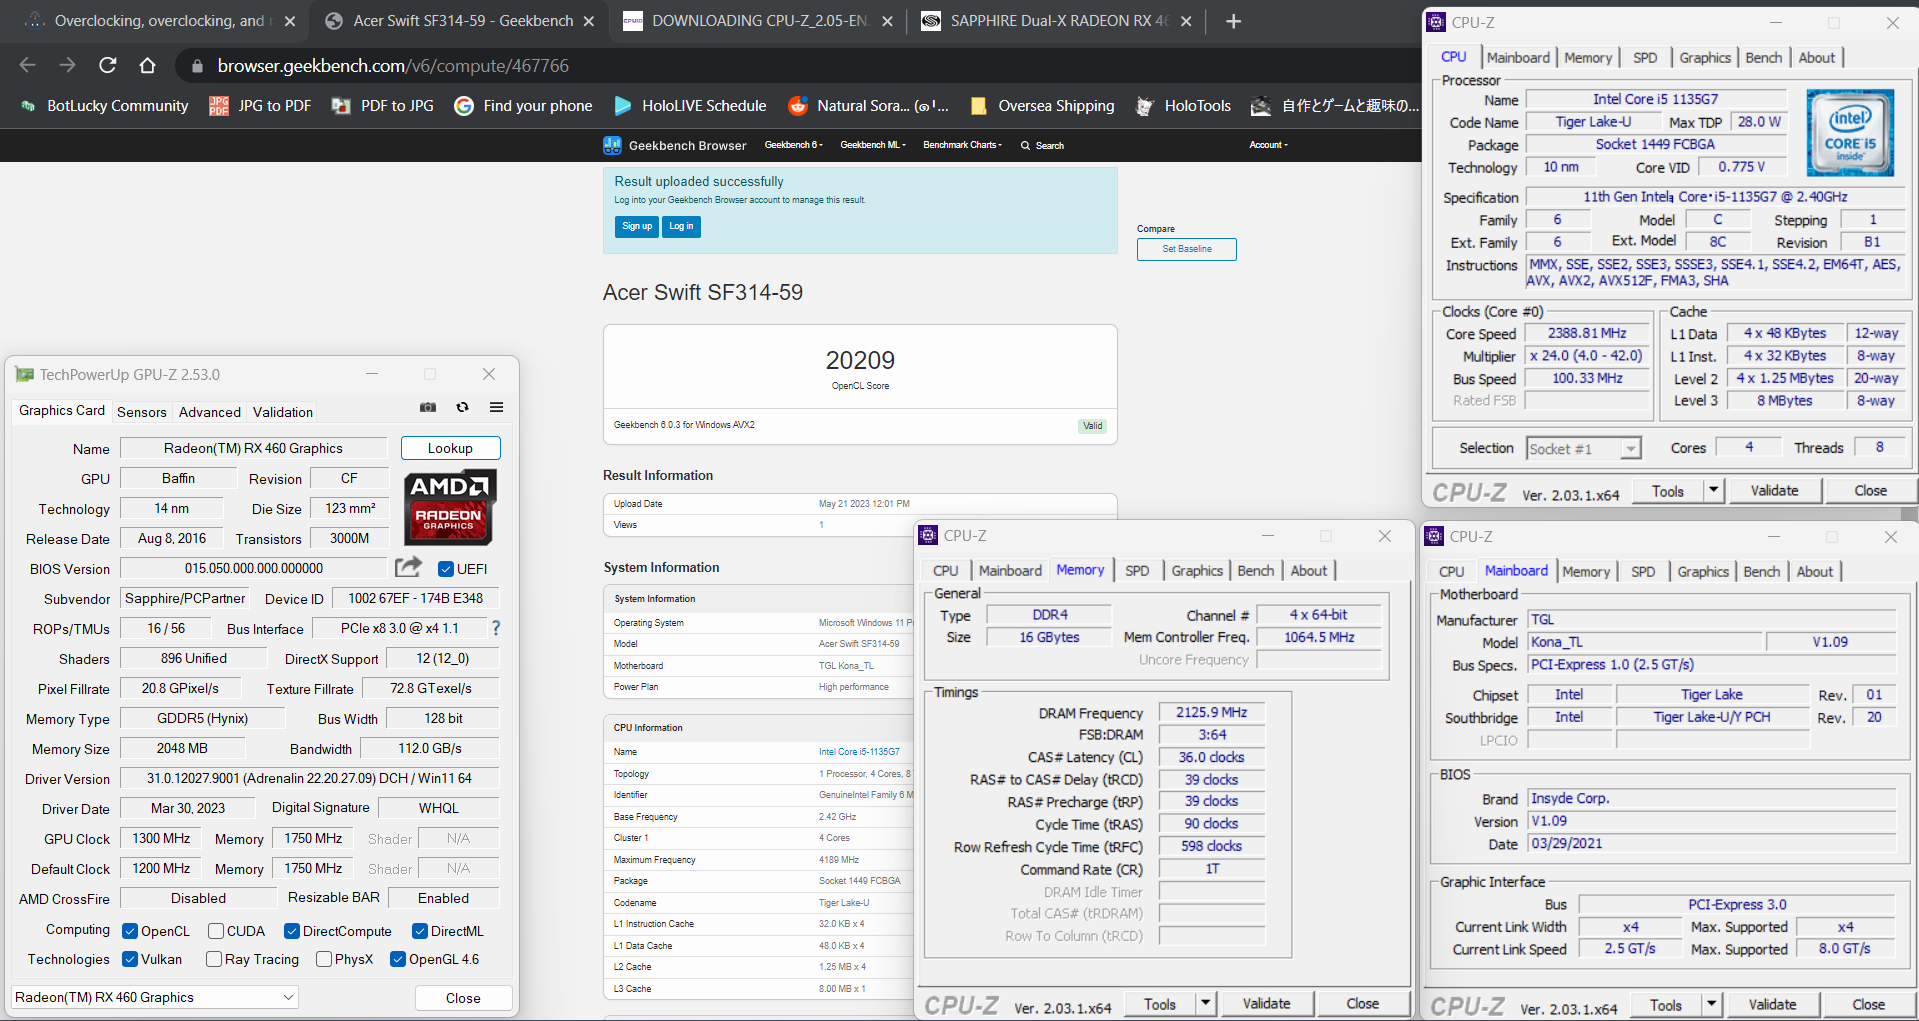Click the AMD Radeon Graphics logo
This screenshot has width=1919, height=1021.
click(x=450, y=507)
